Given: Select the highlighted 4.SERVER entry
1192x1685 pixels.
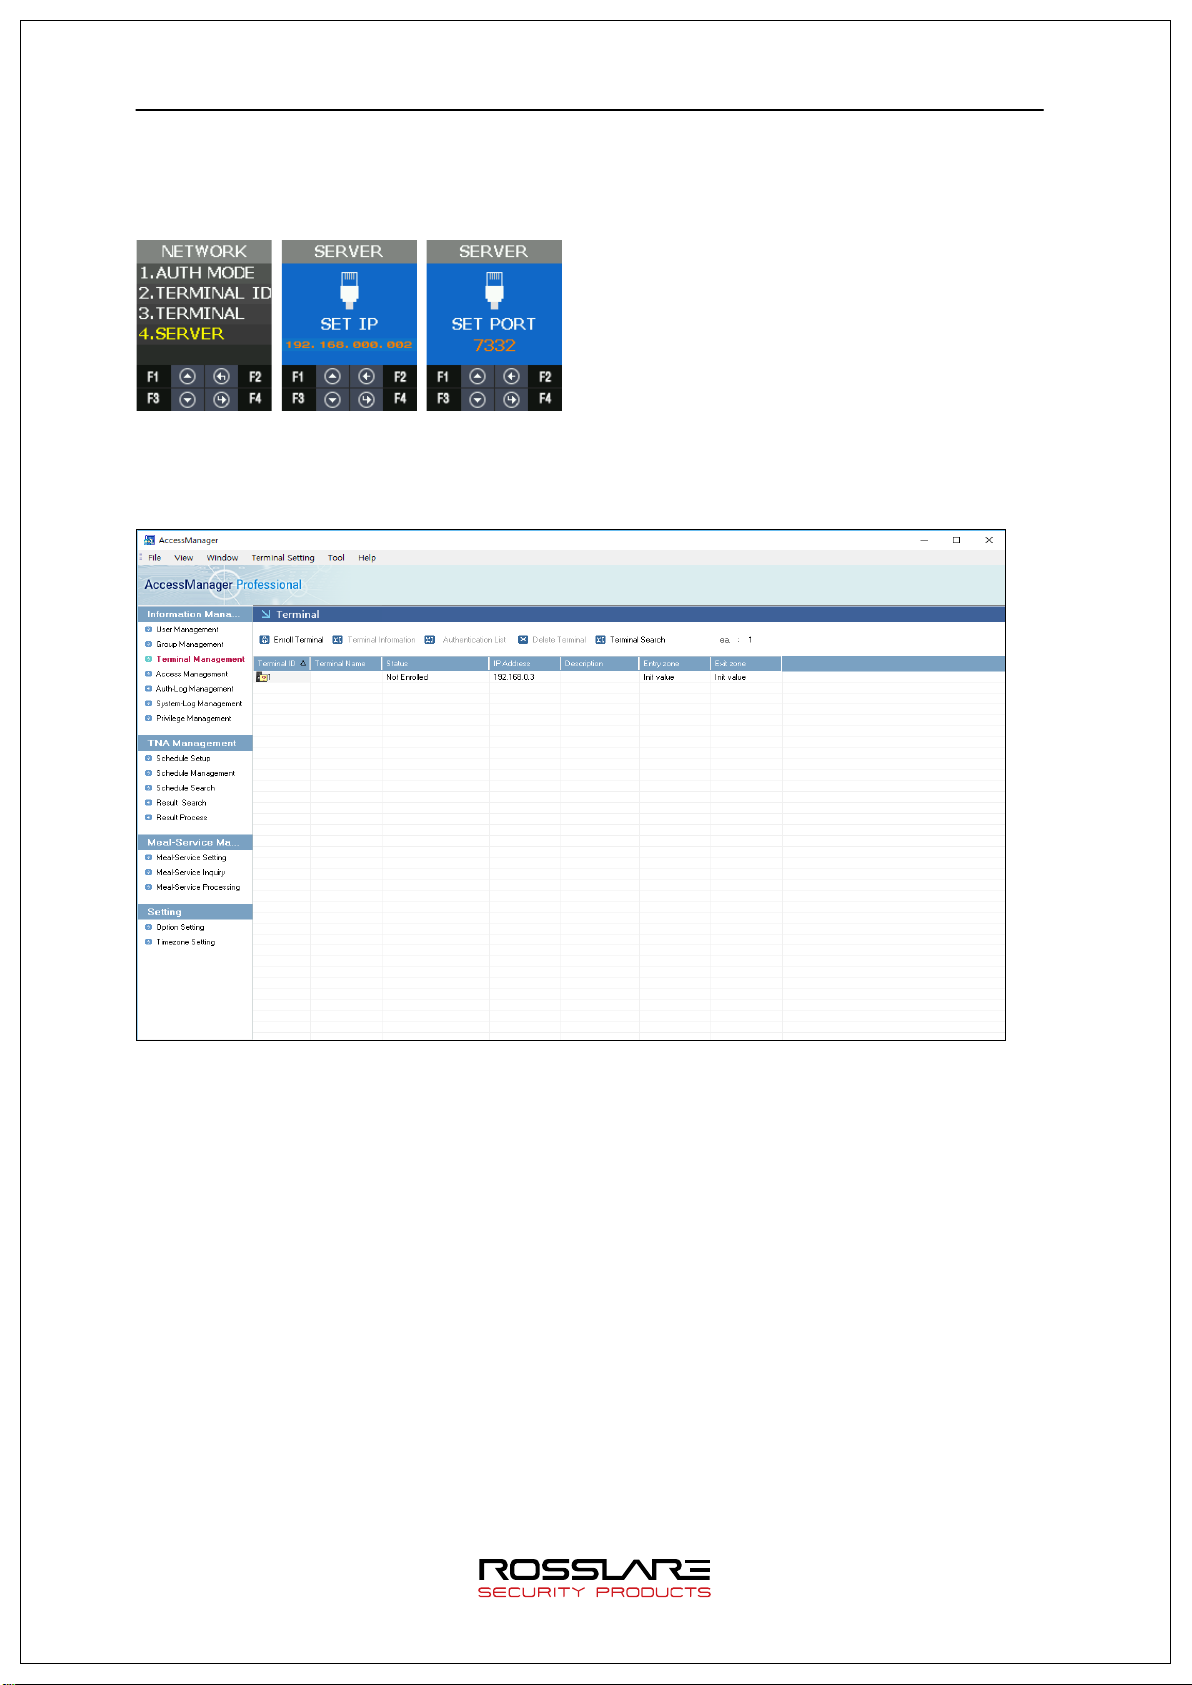Looking at the screenshot, I should (204, 334).
